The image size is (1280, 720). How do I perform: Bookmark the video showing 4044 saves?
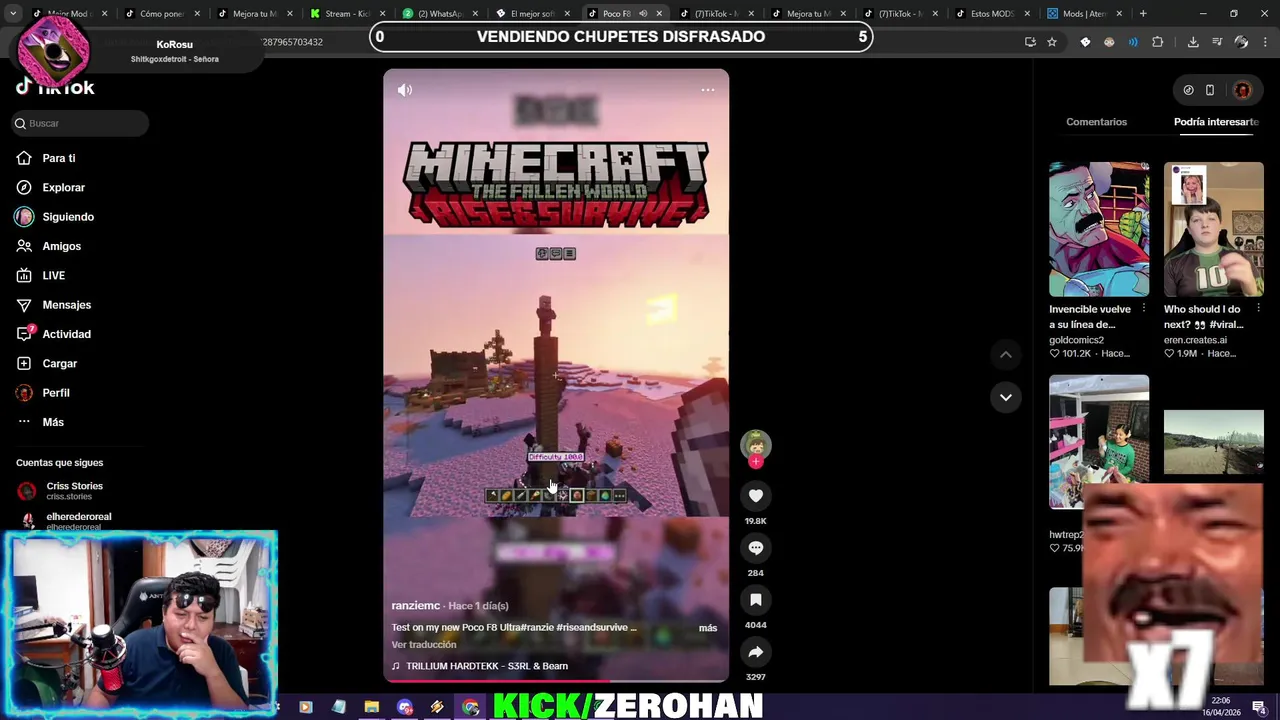coord(756,600)
